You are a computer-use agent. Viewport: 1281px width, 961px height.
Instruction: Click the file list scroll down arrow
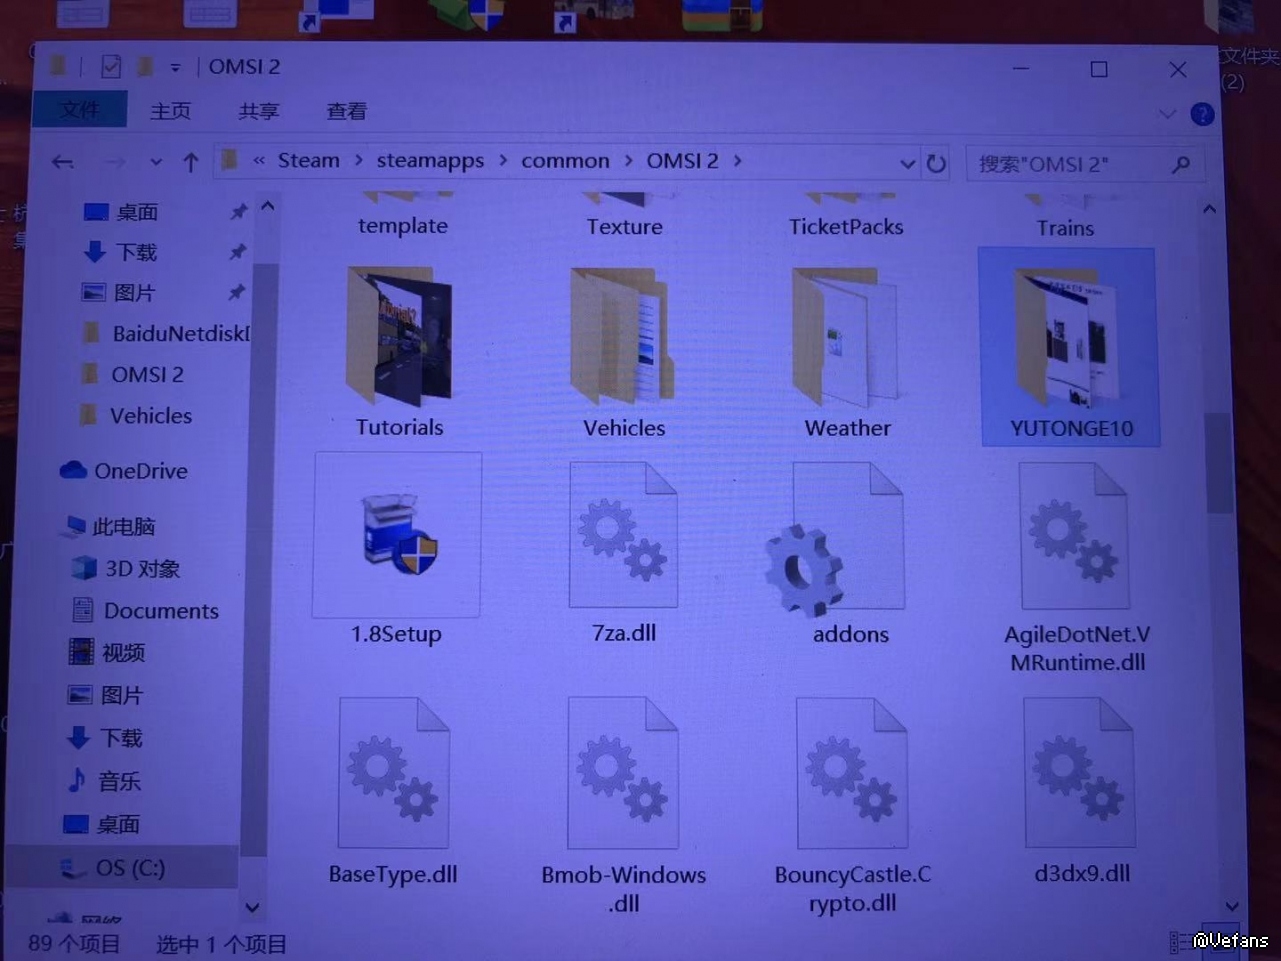click(x=1232, y=906)
